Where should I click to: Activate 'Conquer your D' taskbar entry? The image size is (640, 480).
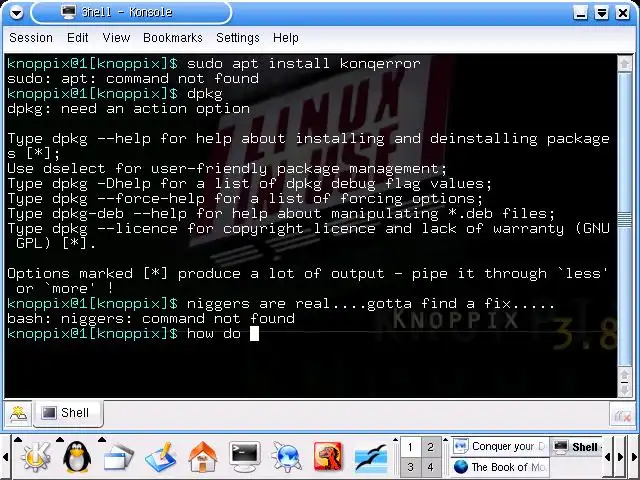tap(500, 447)
